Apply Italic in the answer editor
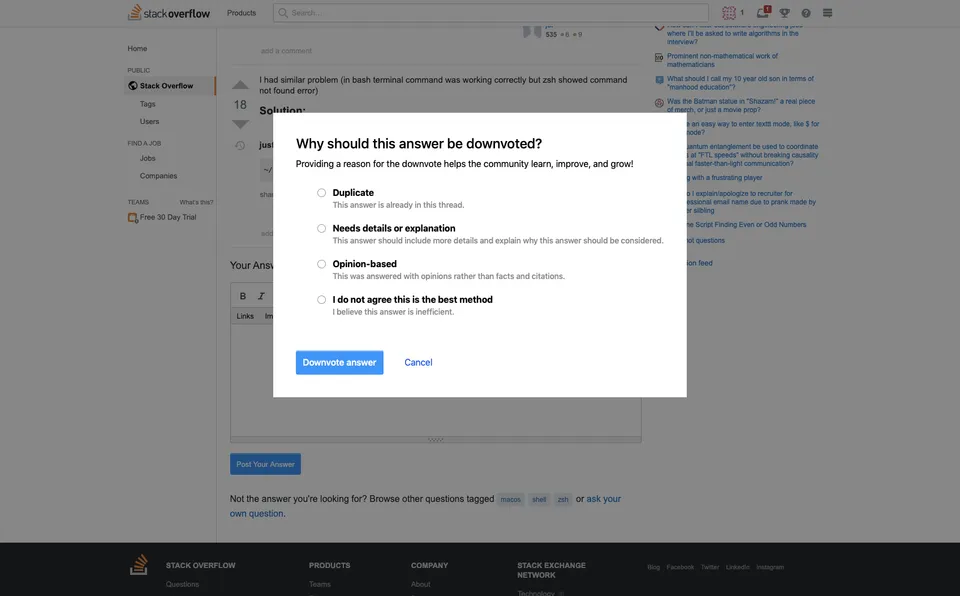Image resolution: width=960 pixels, height=596 pixels. [261, 296]
